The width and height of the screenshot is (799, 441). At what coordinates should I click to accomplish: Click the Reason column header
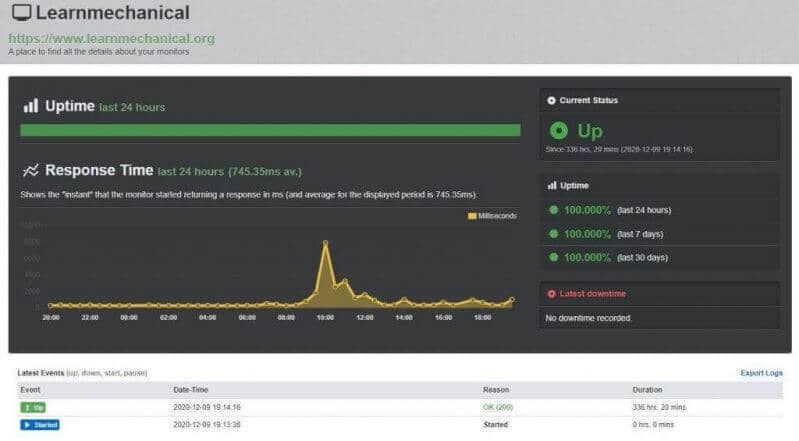tap(496, 390)
